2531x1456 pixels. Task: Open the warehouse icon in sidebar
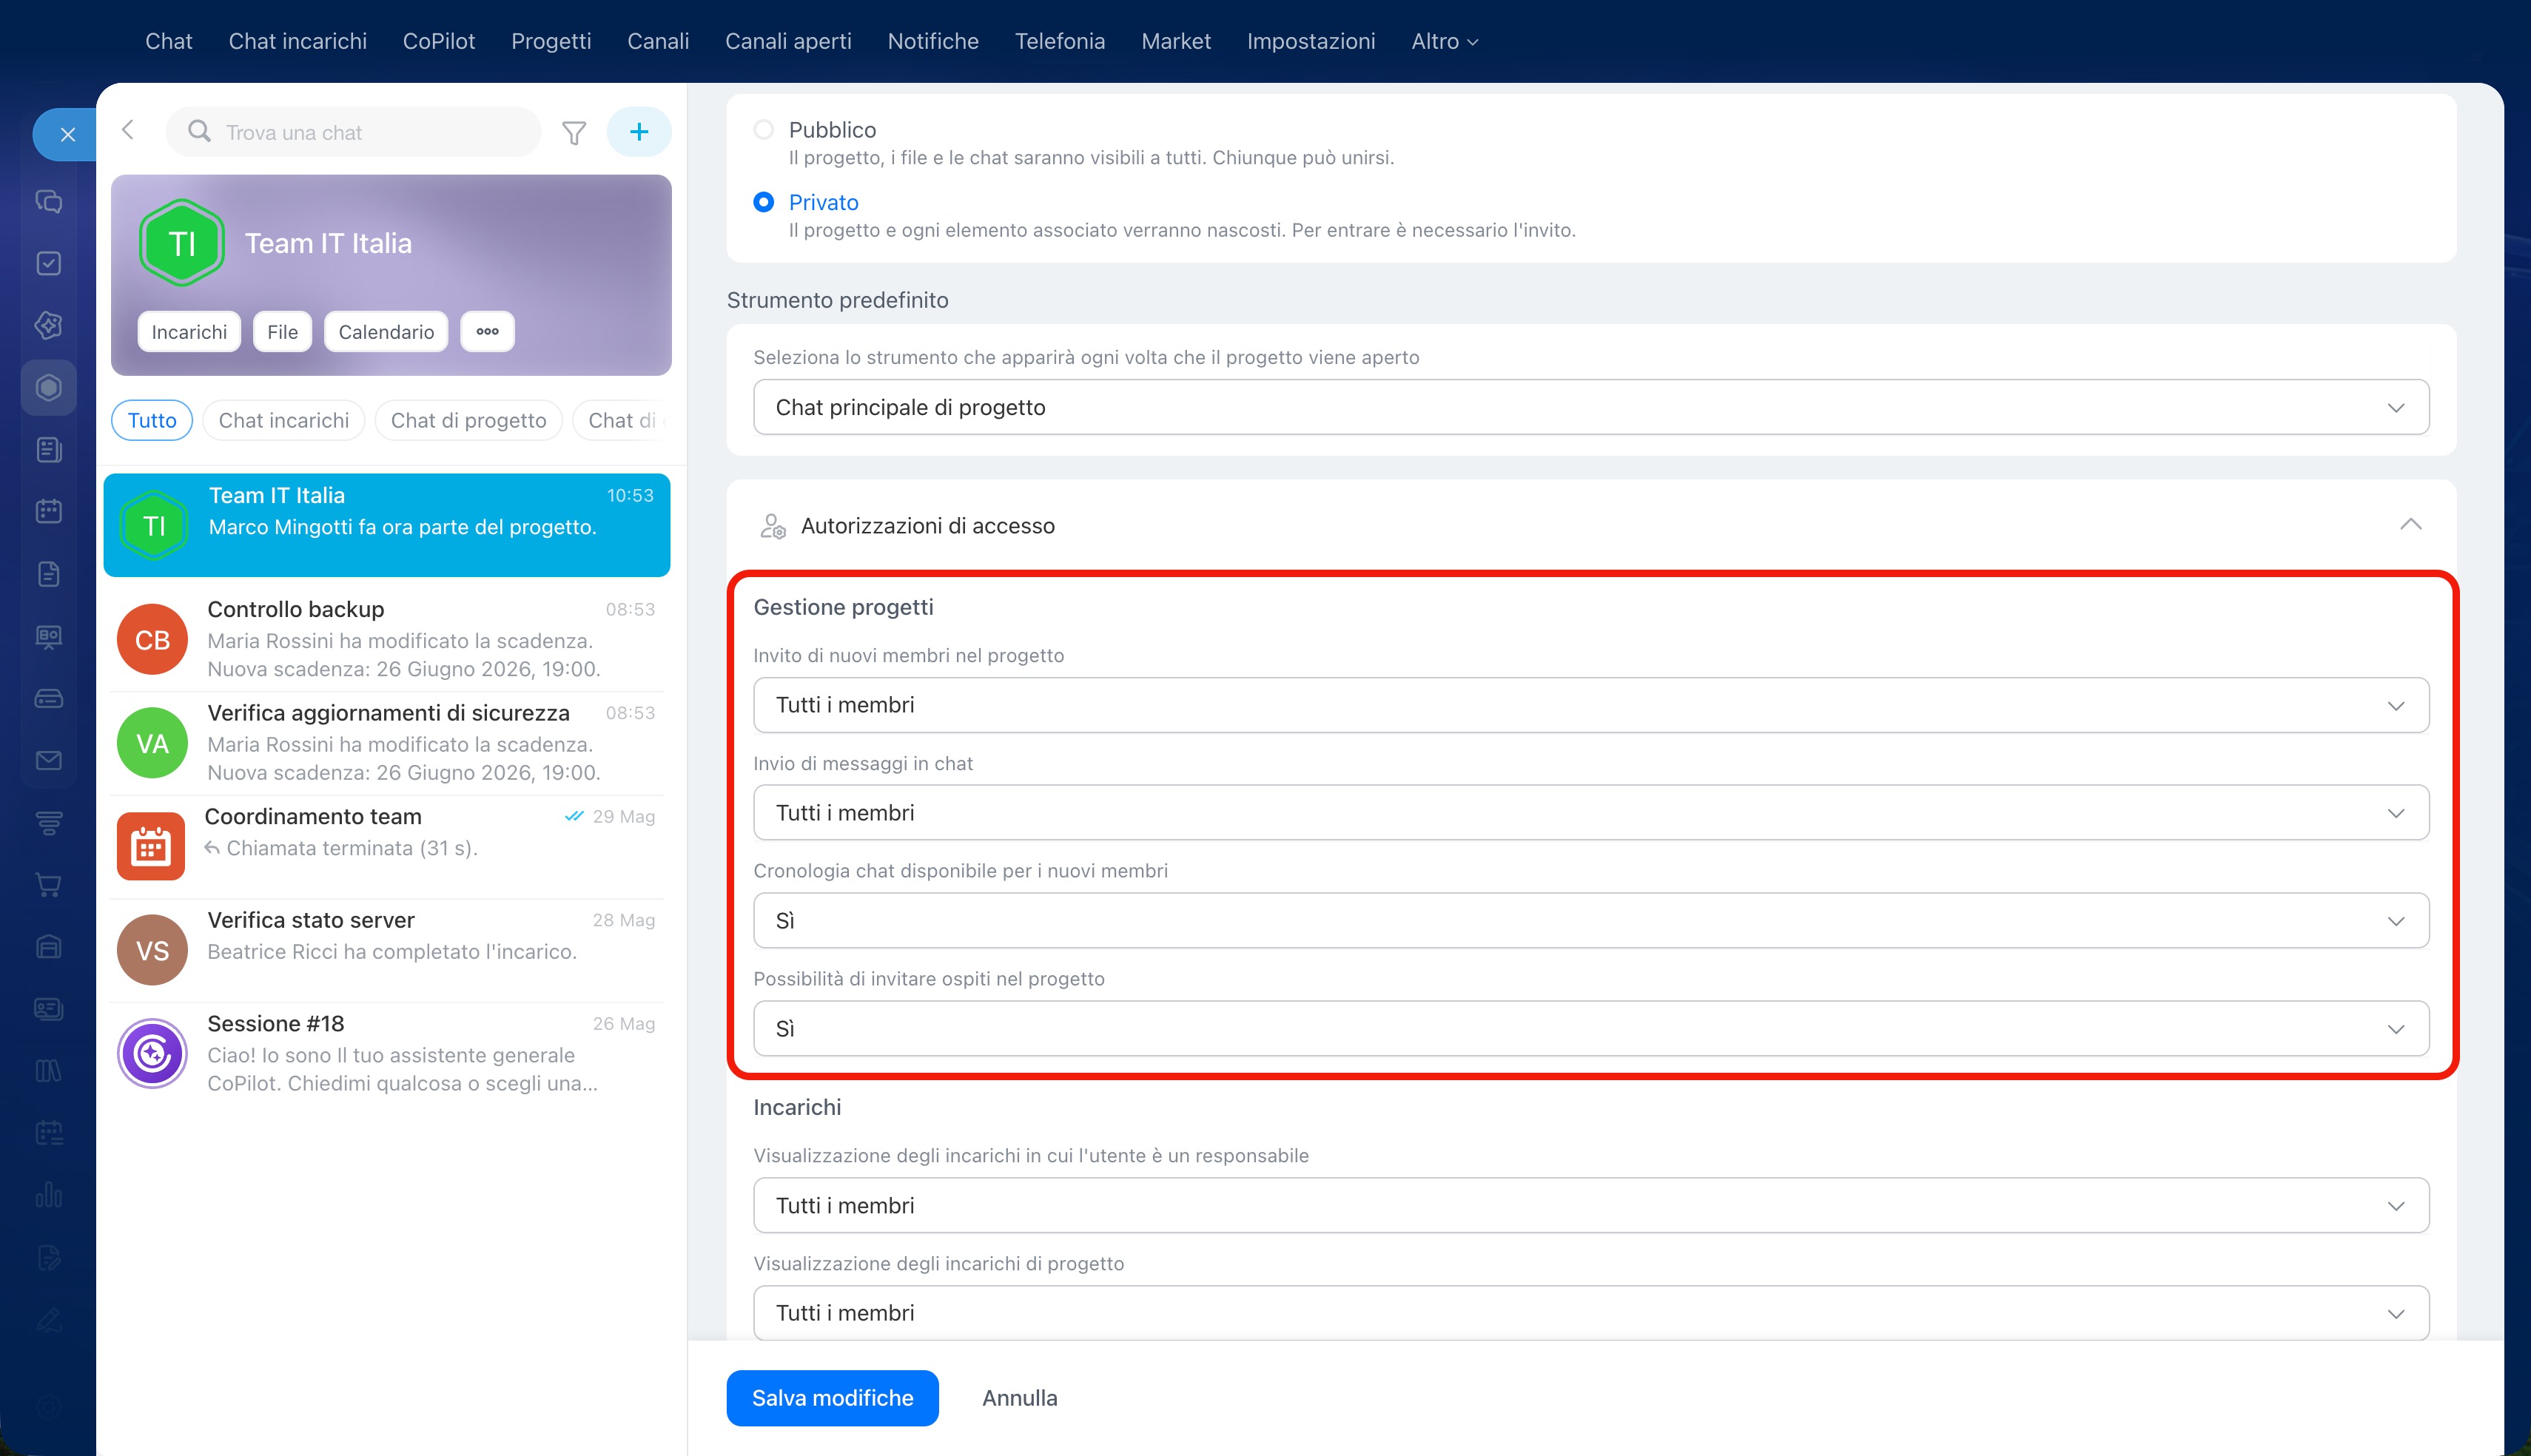pyautogui.click(x=49, y=947)
